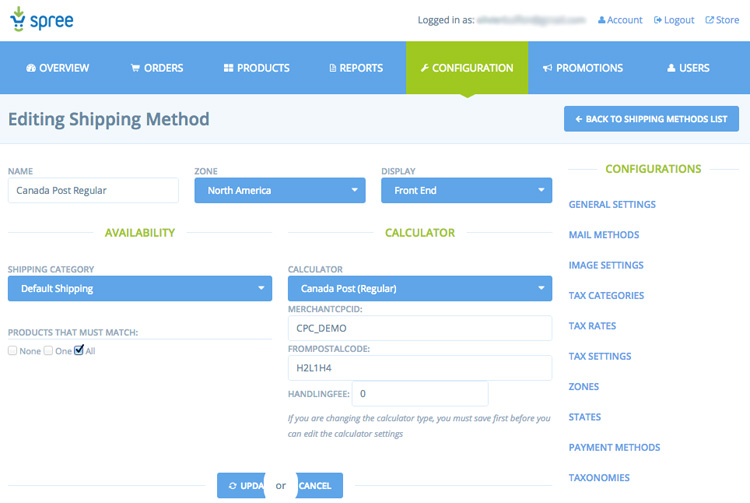Open Tax Settings in sidebar
The image size is (750, 503).
click(x=600, y=356)
